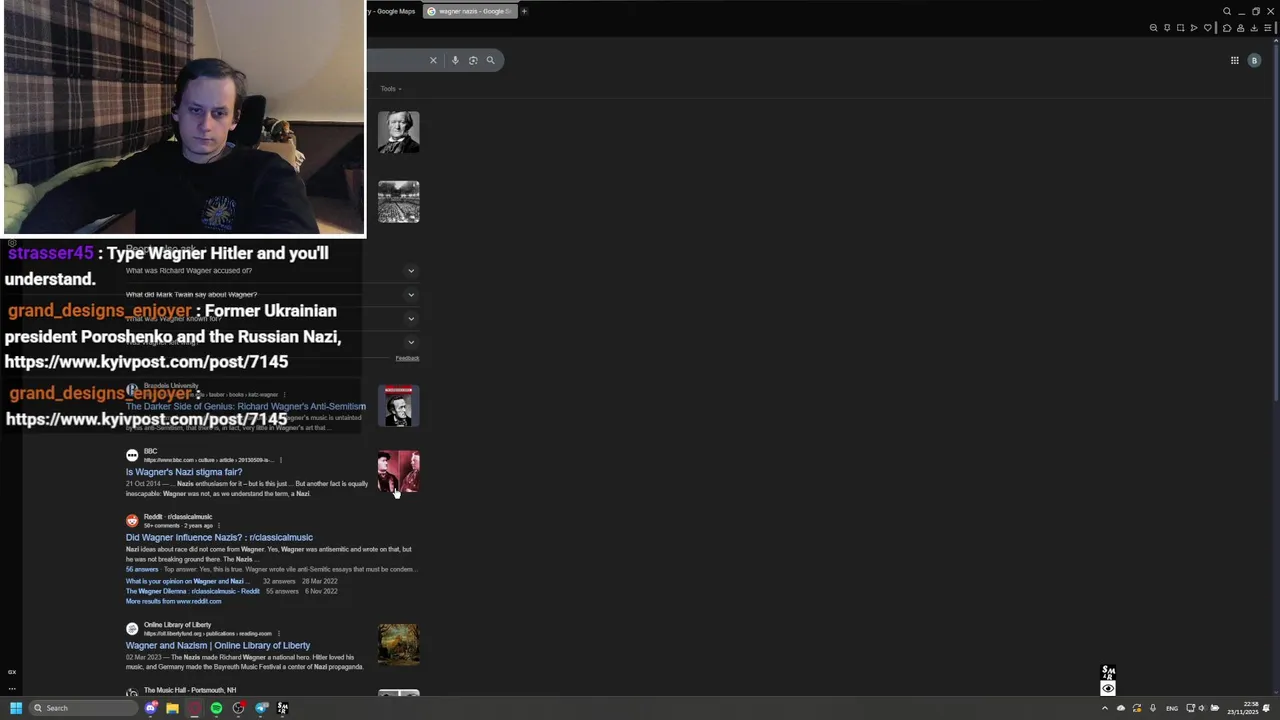Viewport: 1280px width, 720px height.
Task: Open Discord from the taskbar
Action: click(x=151, y=708)
